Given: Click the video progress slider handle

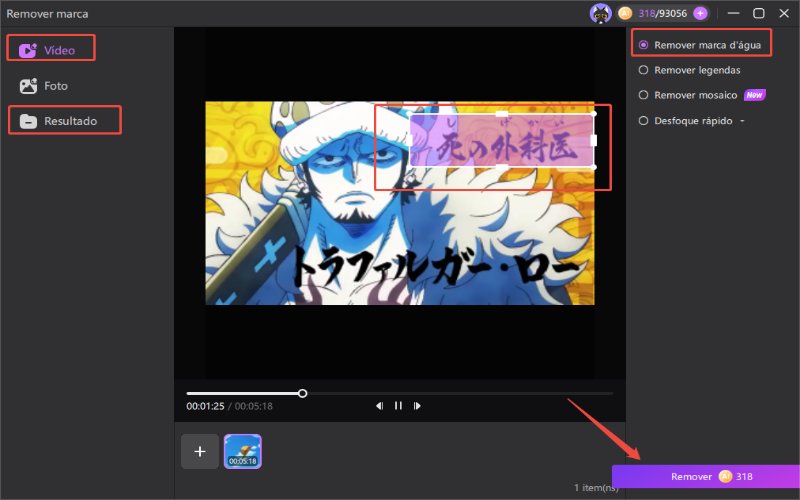Looking at the screenshot, I should click(303, 393).
